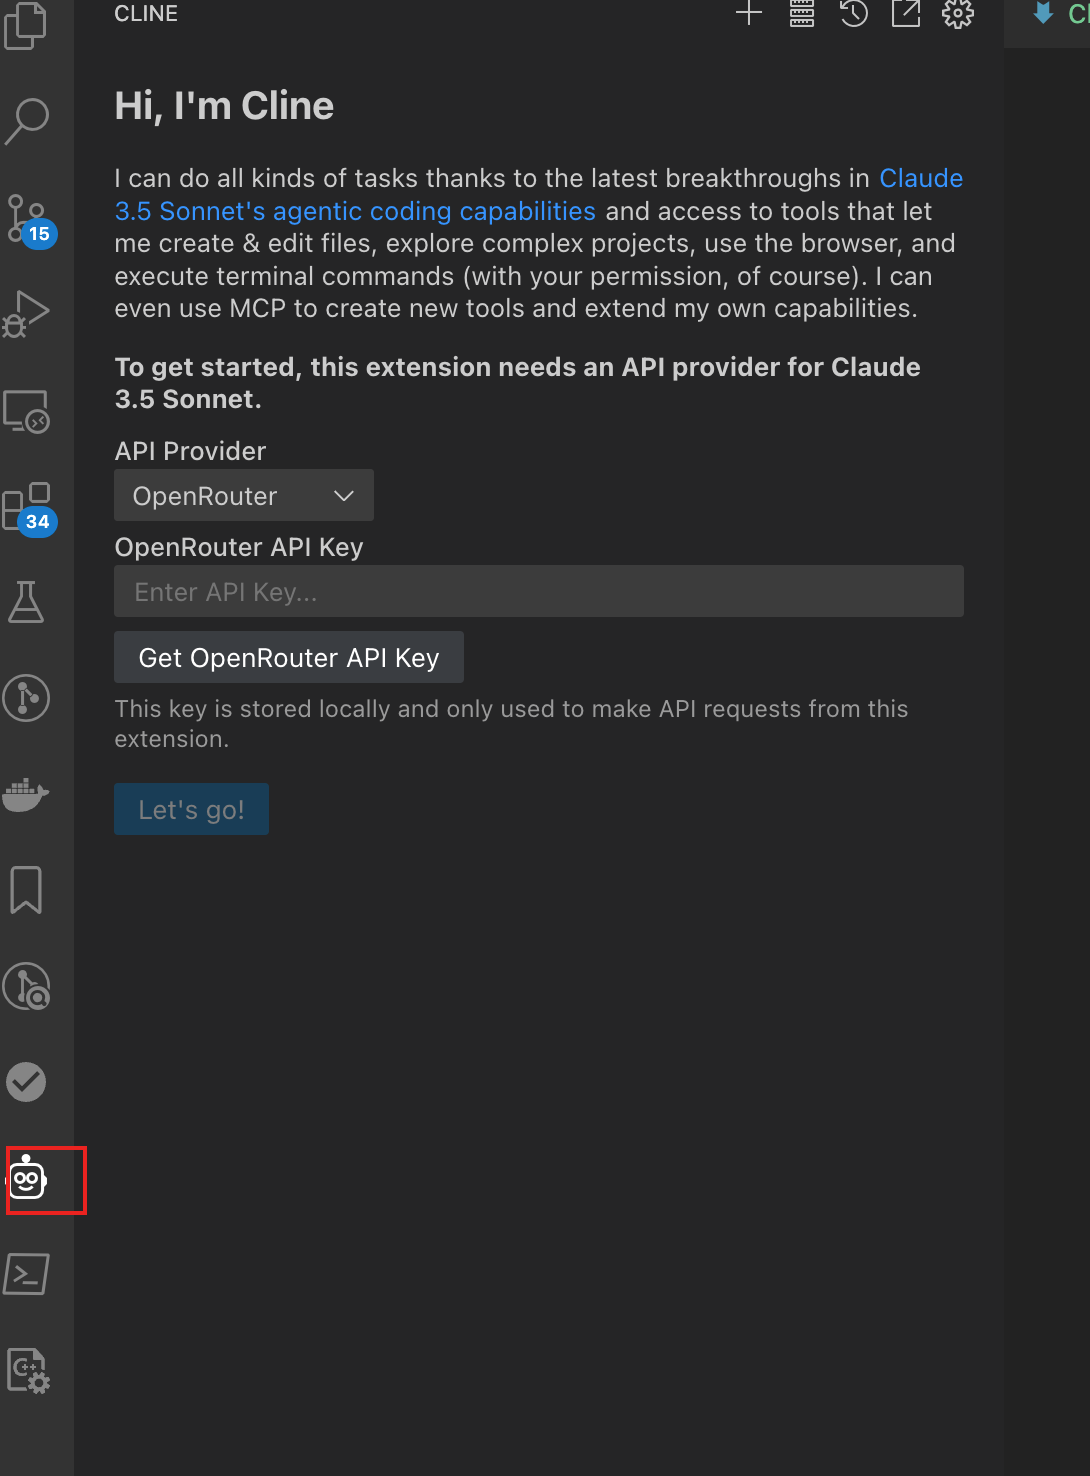The height and width of the screenshot is (1476, 1090).
Task: Click Get OpenRouter API Key button
Action: tap(289, 657)
